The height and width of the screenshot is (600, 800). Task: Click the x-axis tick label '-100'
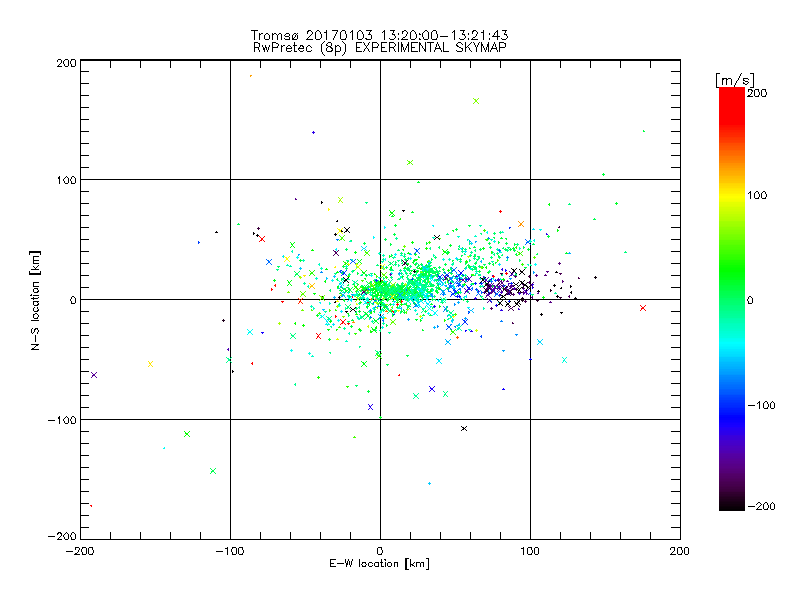click(x=230, y=552)
